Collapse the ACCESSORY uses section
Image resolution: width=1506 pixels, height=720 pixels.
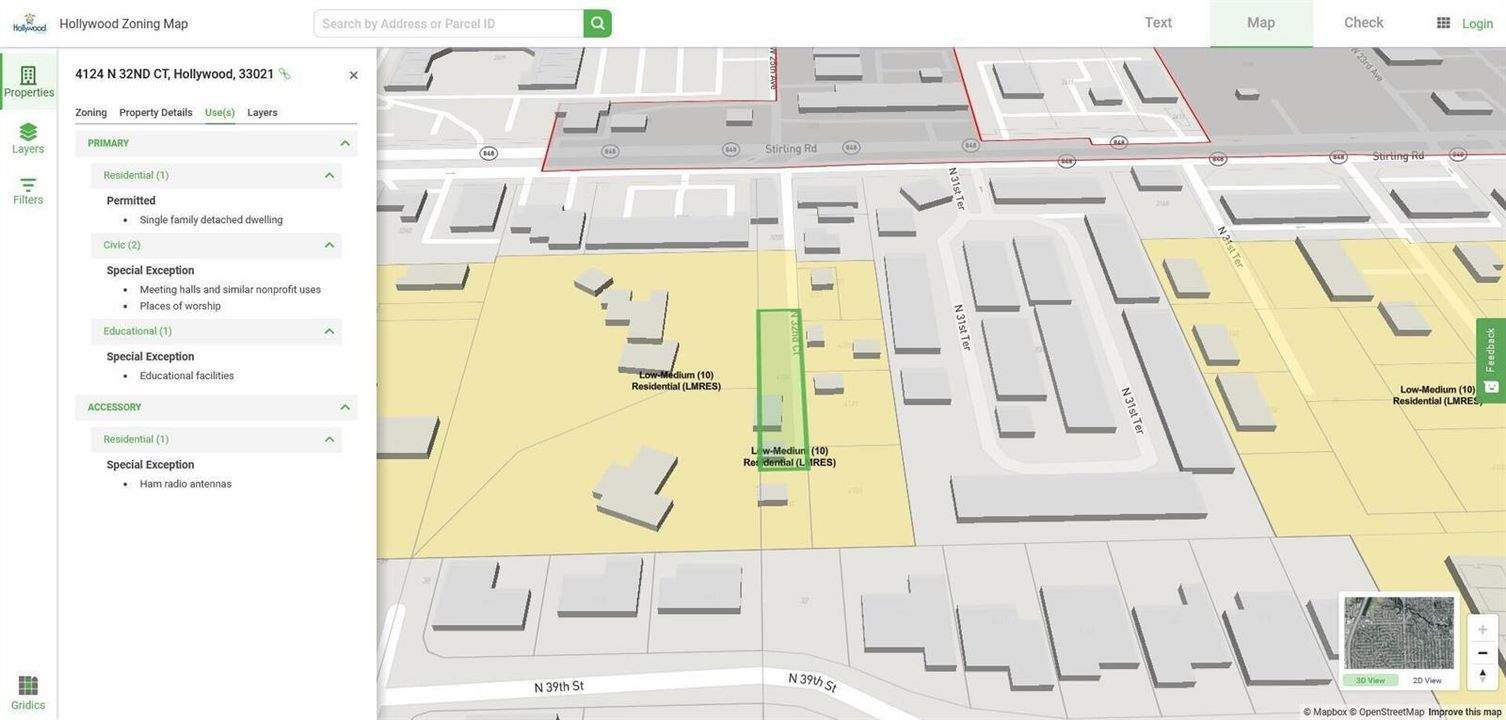pos(345,408)
